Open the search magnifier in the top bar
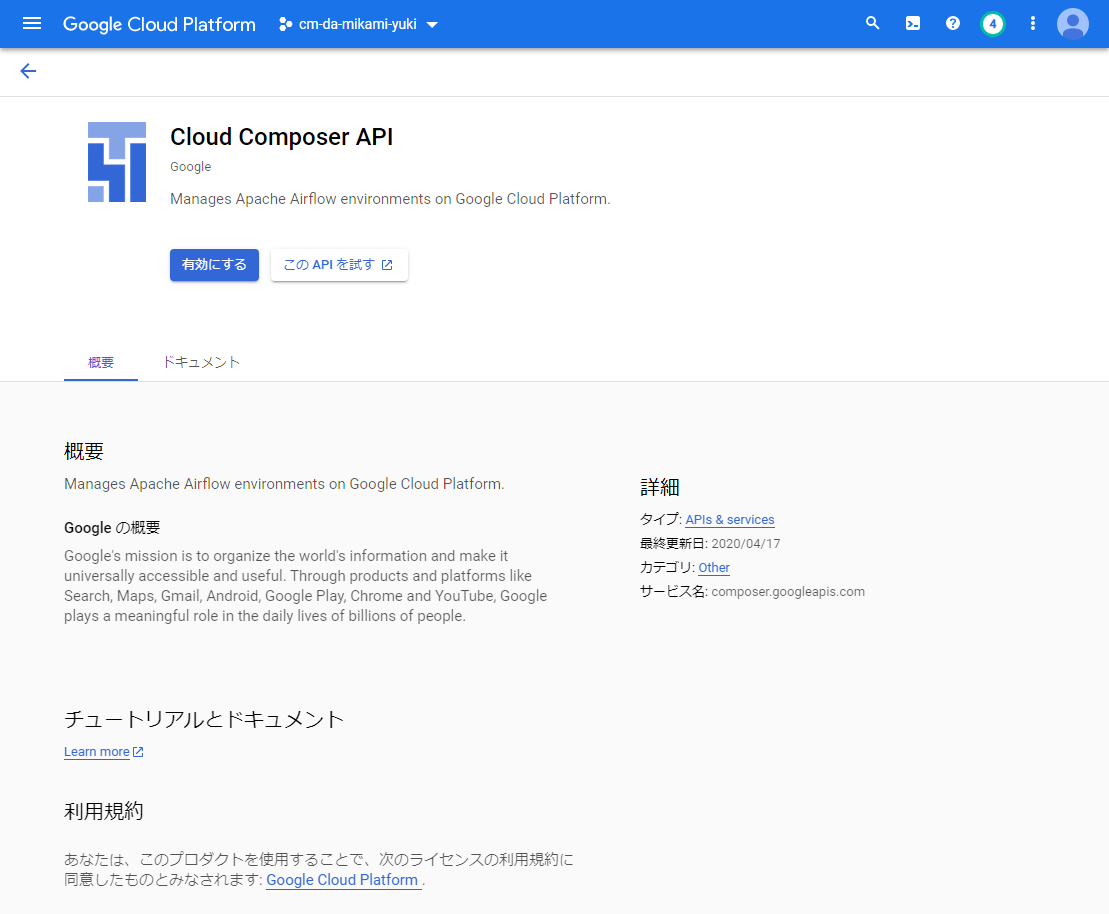Image resolution: width=1109 pixels, height=914 pixels. [x=872, y=23]
